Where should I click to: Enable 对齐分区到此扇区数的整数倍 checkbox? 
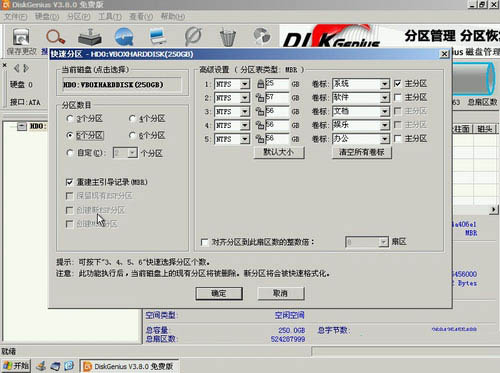click(205, 242)
